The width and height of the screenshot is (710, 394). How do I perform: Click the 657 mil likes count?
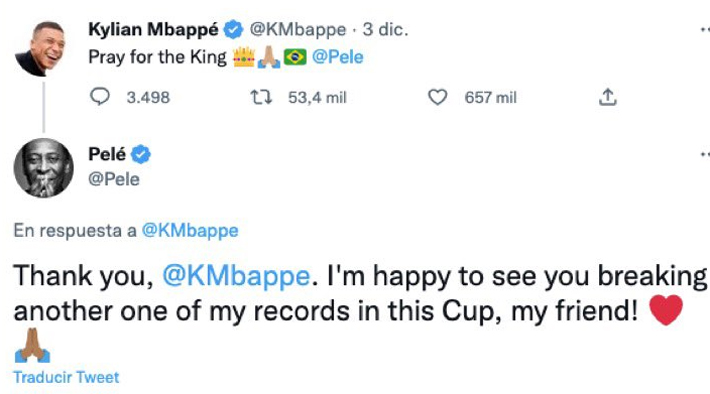[490, 97]
